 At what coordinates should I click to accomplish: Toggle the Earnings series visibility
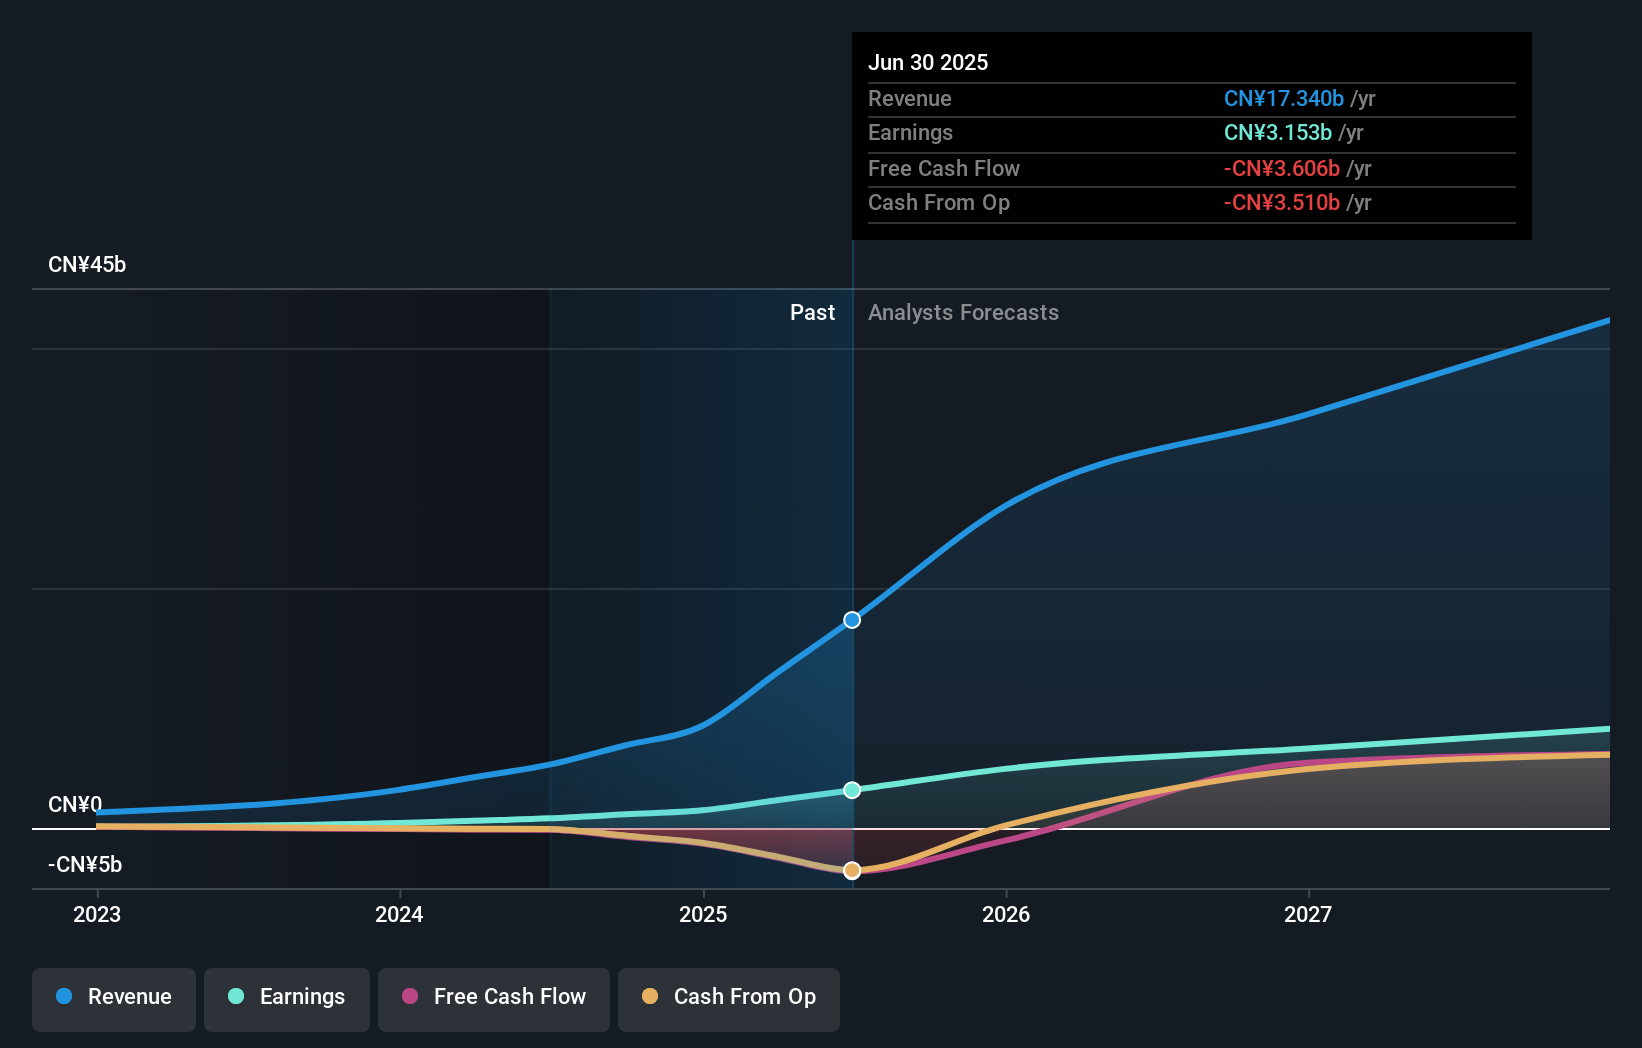pos(287,997)
